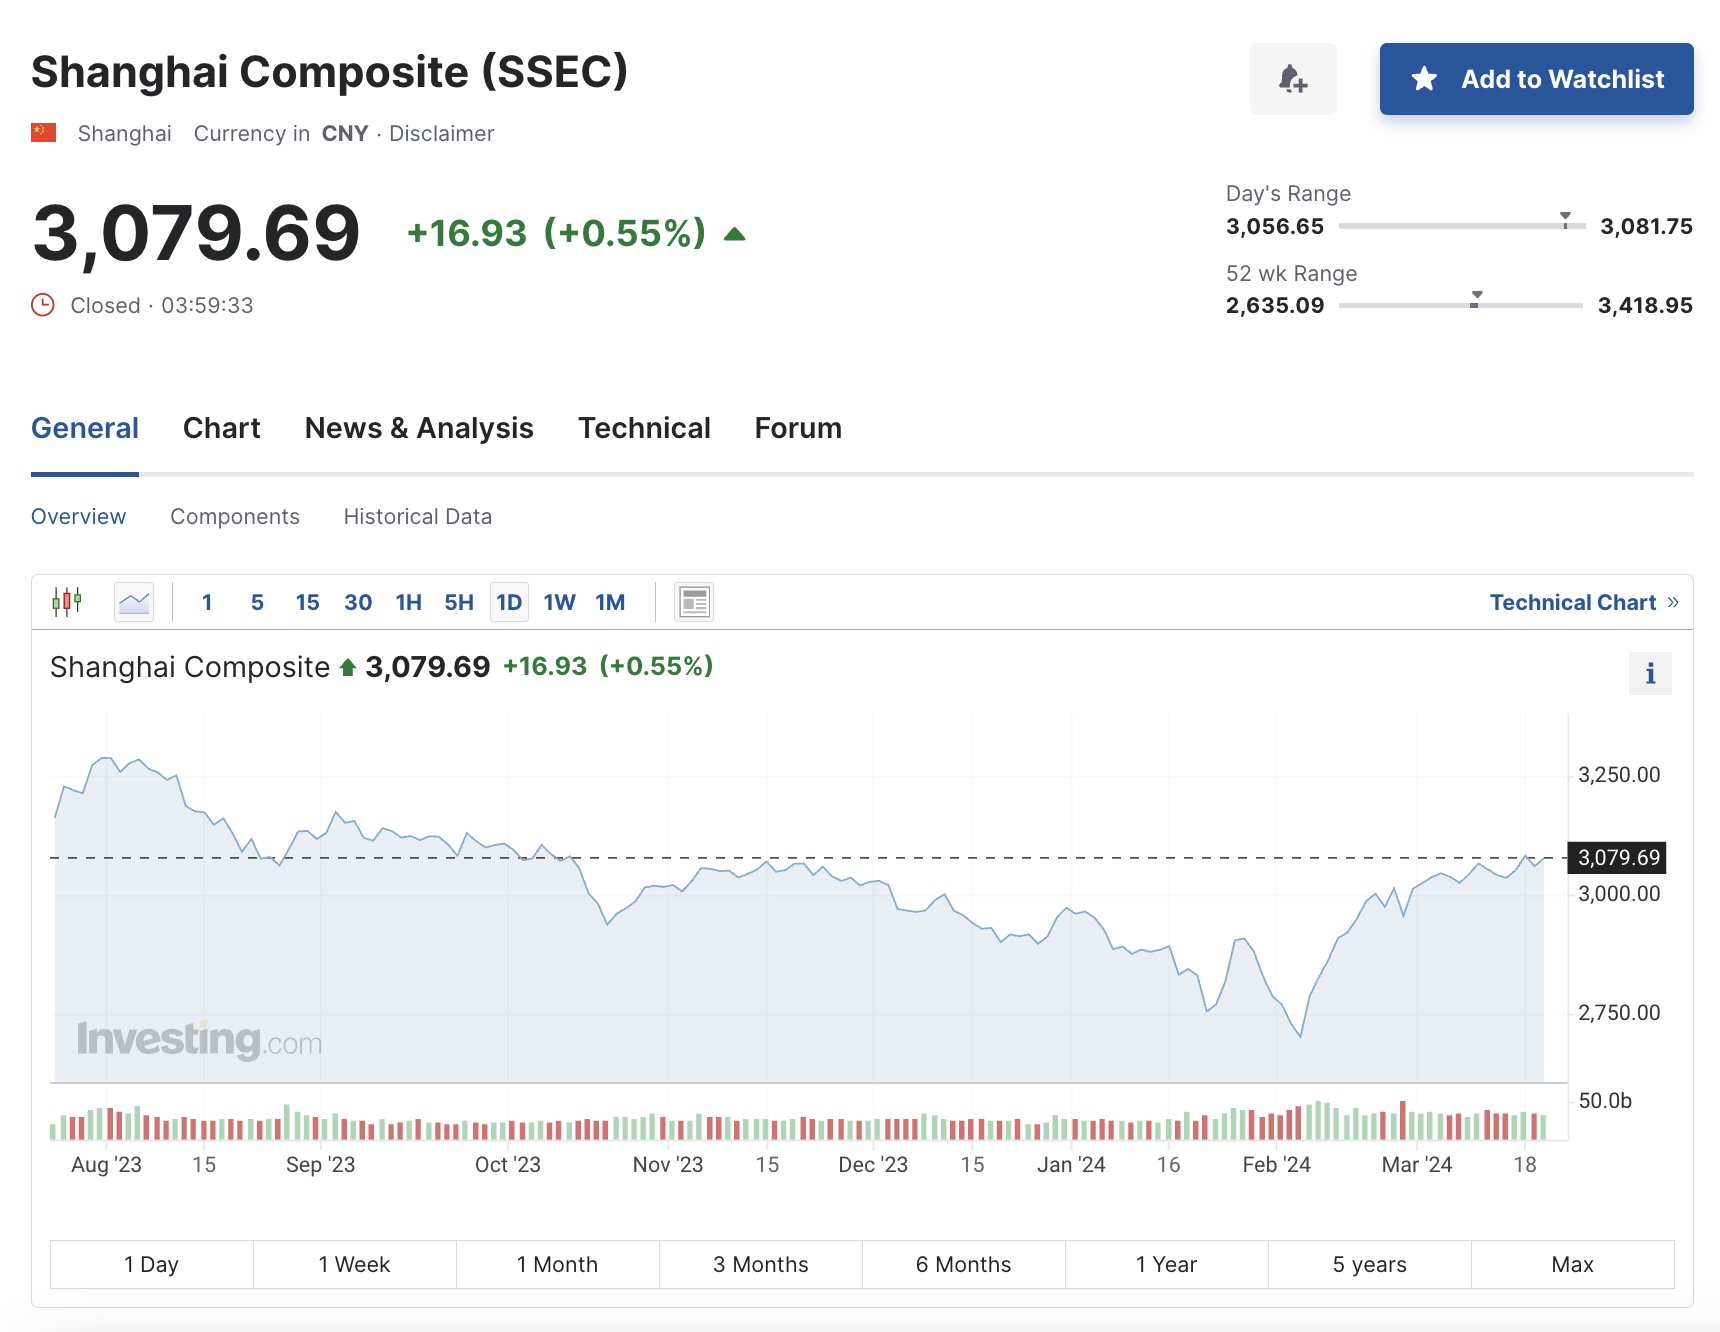Image resolution: width=1720 pixels, height=1332 pixels.
Task: Open the News & Analysis tab
Action: pos(419,428)
